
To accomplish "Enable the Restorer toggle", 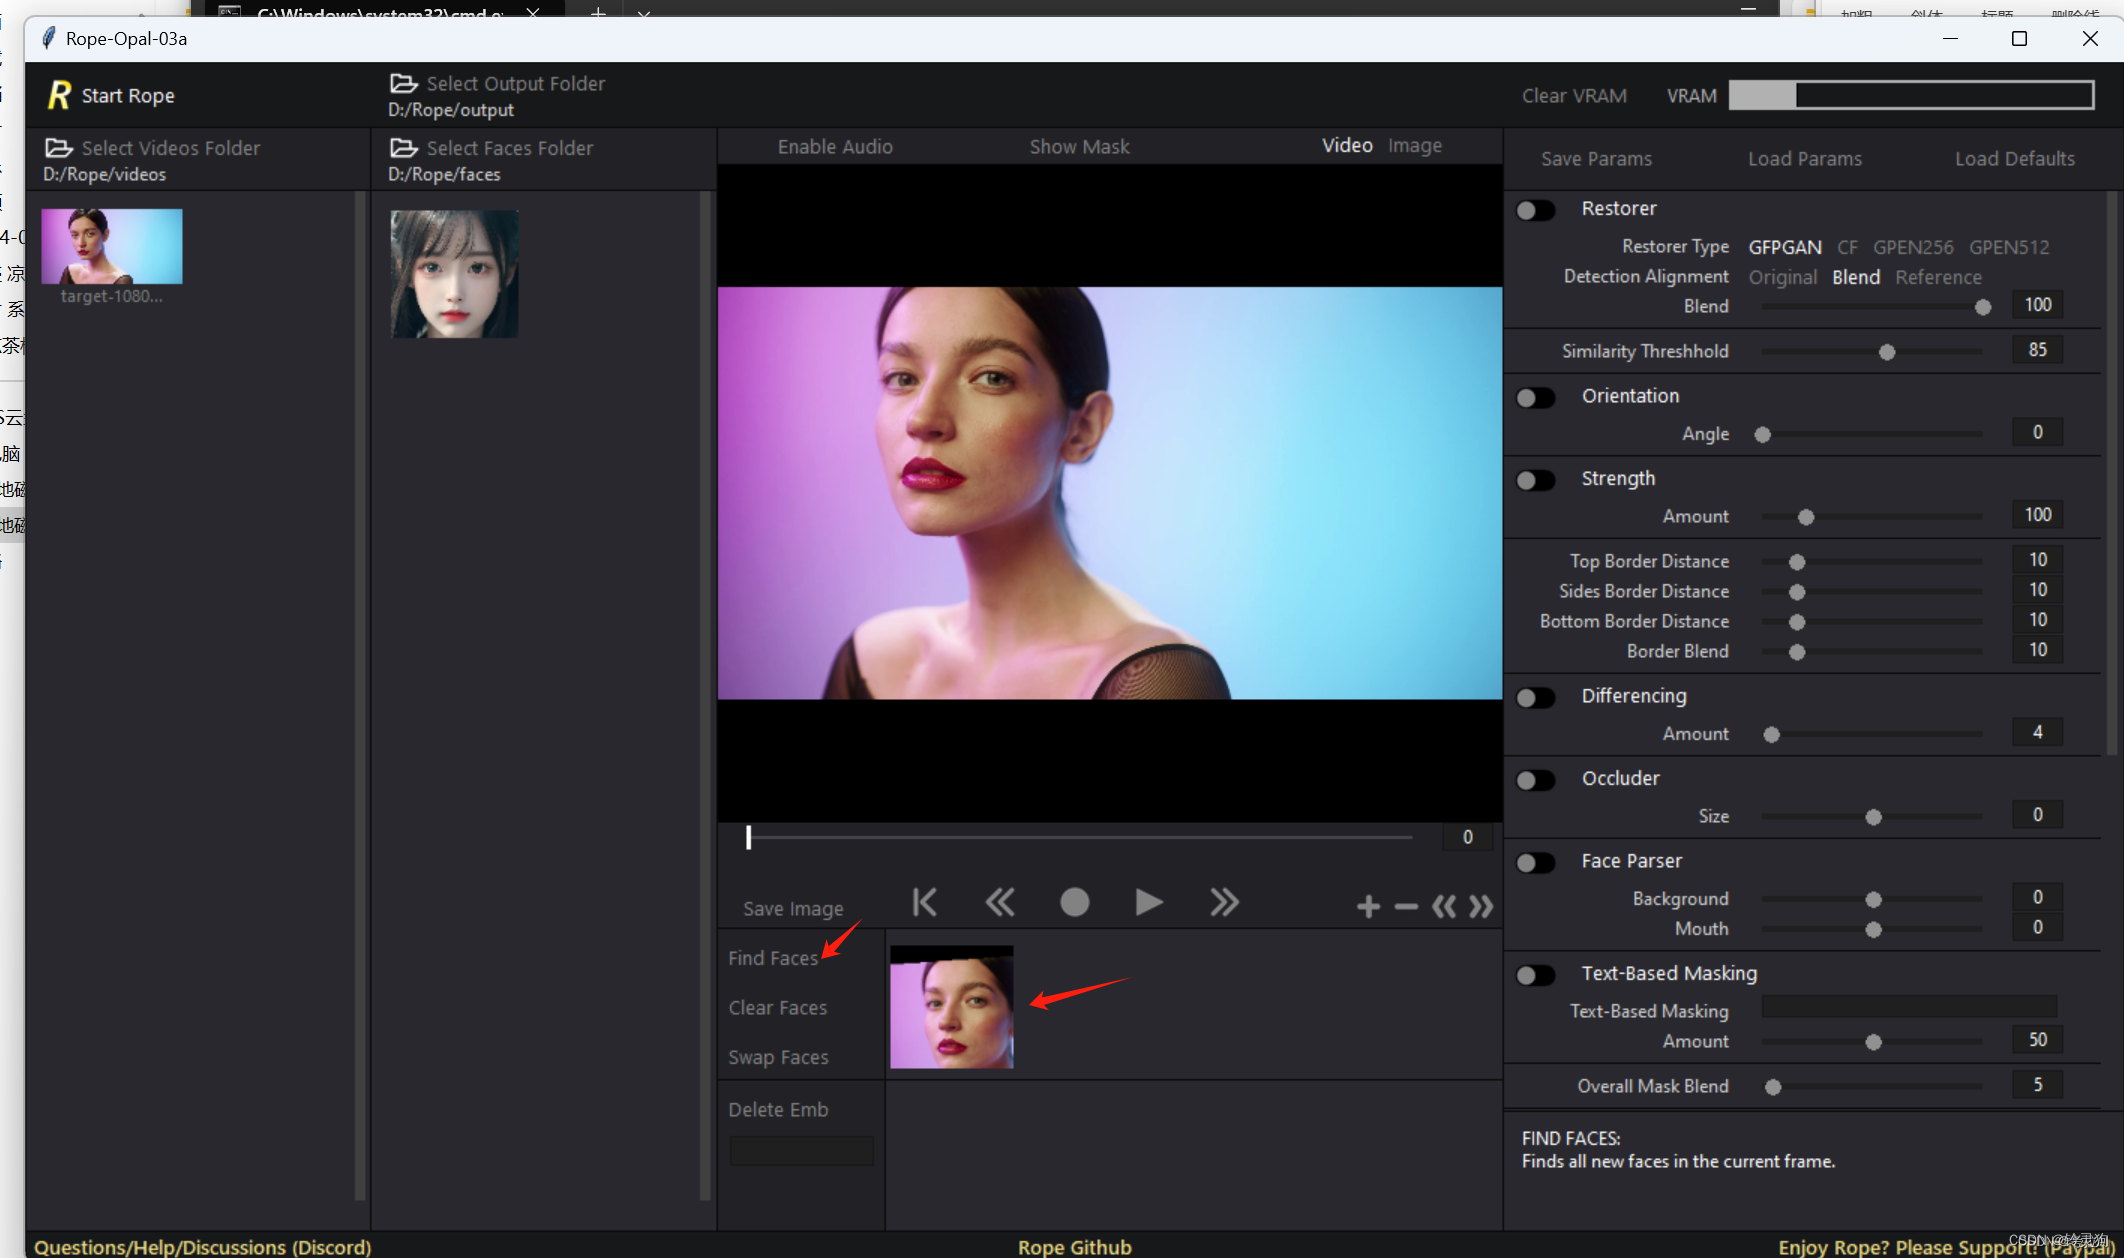I will [1535, 210].
